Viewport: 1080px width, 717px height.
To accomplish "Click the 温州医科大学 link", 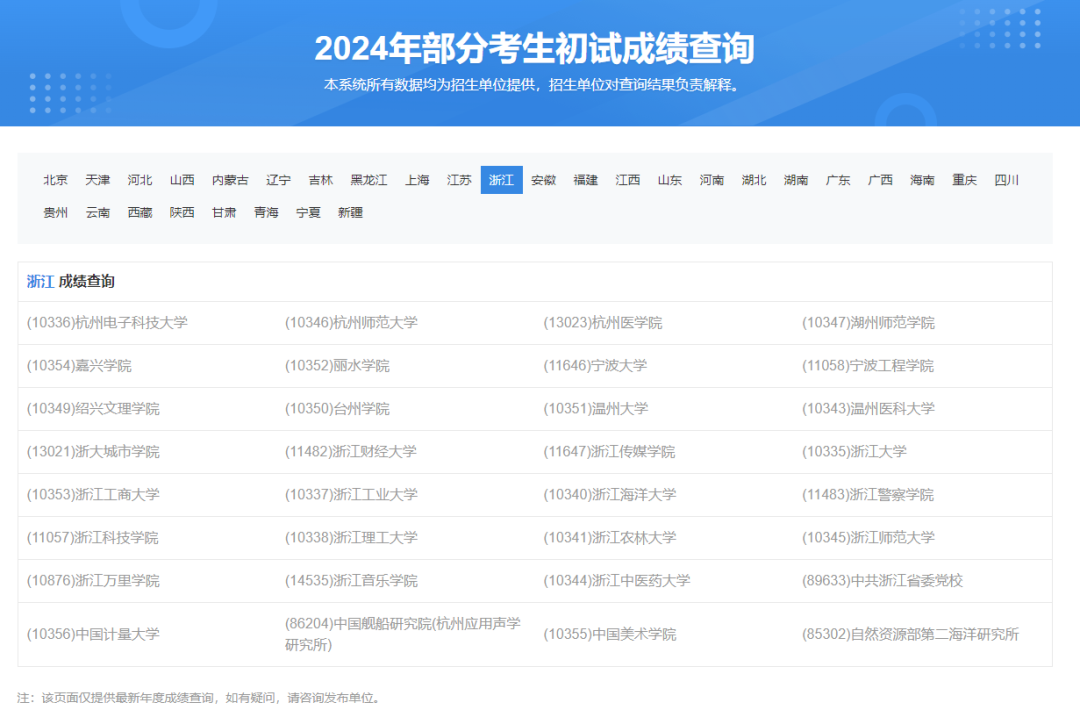I will pos(869,408).
